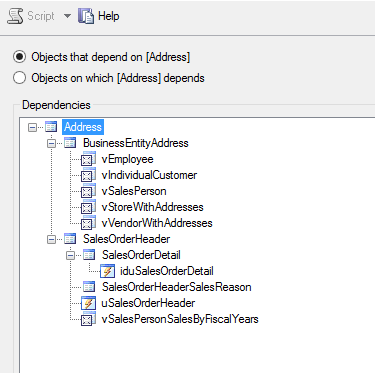
Task: Select vVendorWithAddresses in the tree
Action: pyautogui.click(x=157, y=223)
